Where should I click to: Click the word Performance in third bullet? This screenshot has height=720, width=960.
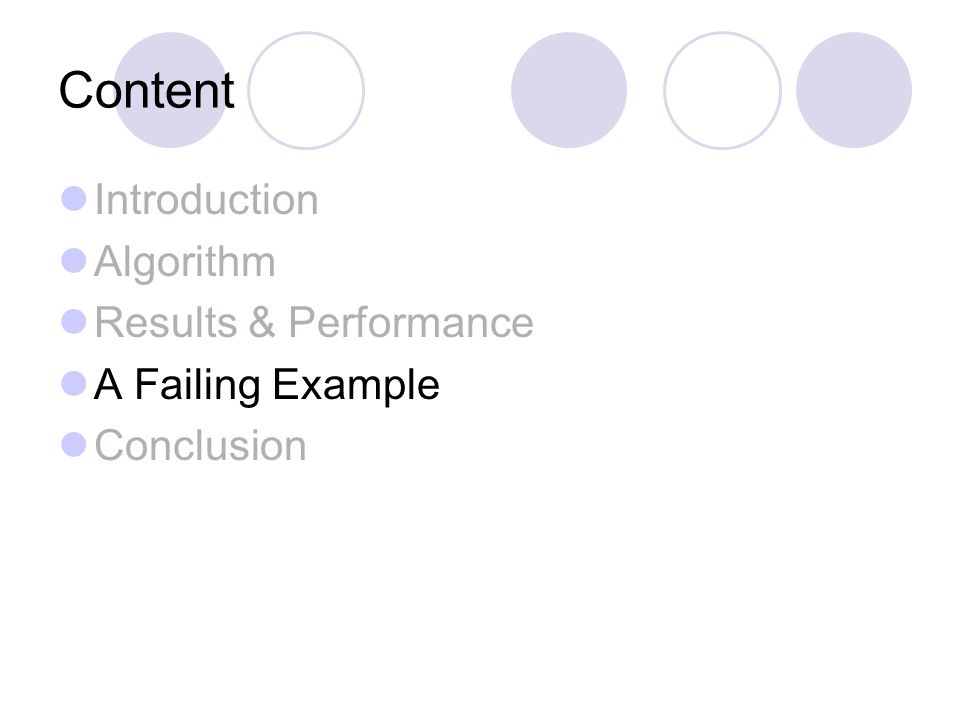(x=411, y=322)
